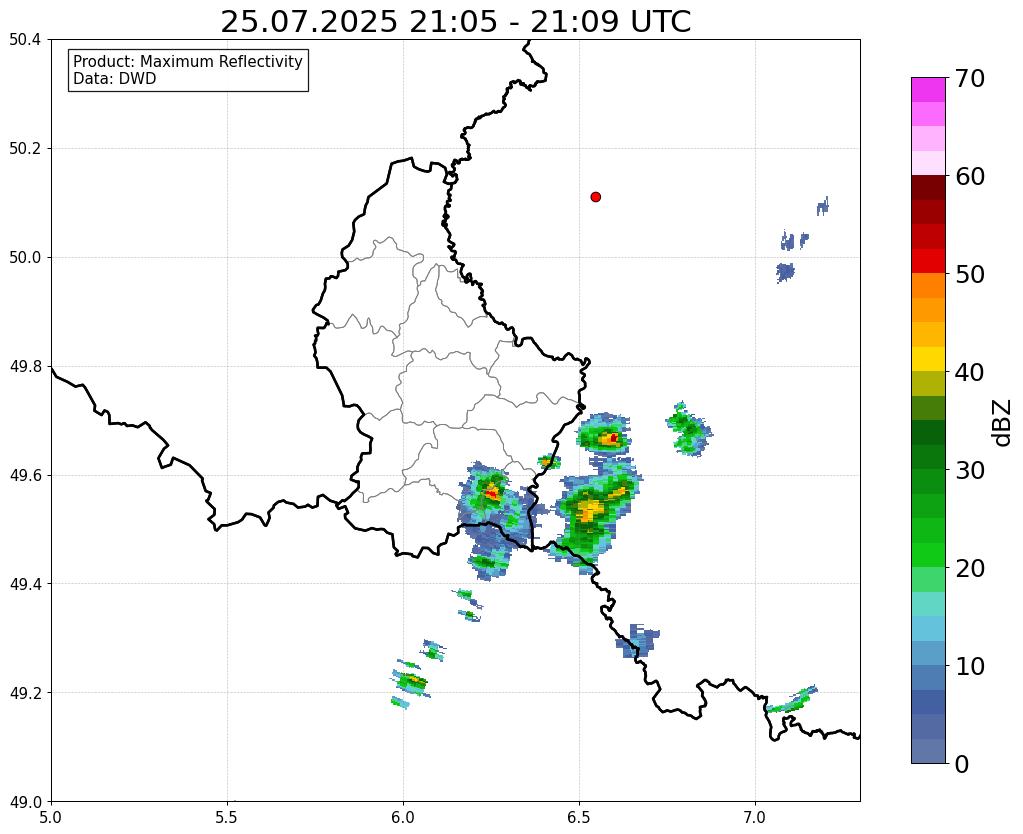Viewport: 1023px width, 834px height.
Task: Click the radar cell northeast of Luxembourg's eastern border
Action: pos(604,434)
